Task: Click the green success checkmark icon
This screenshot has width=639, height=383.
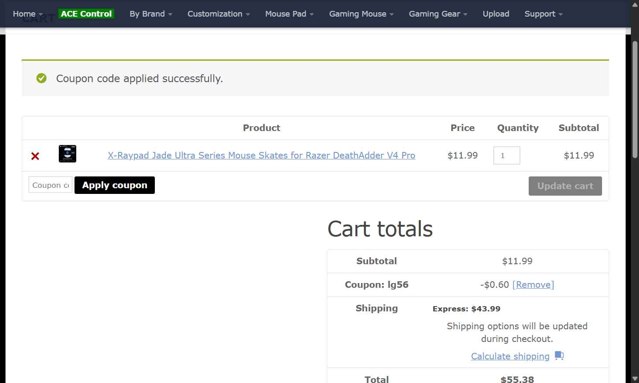Action: click(41, 78)
